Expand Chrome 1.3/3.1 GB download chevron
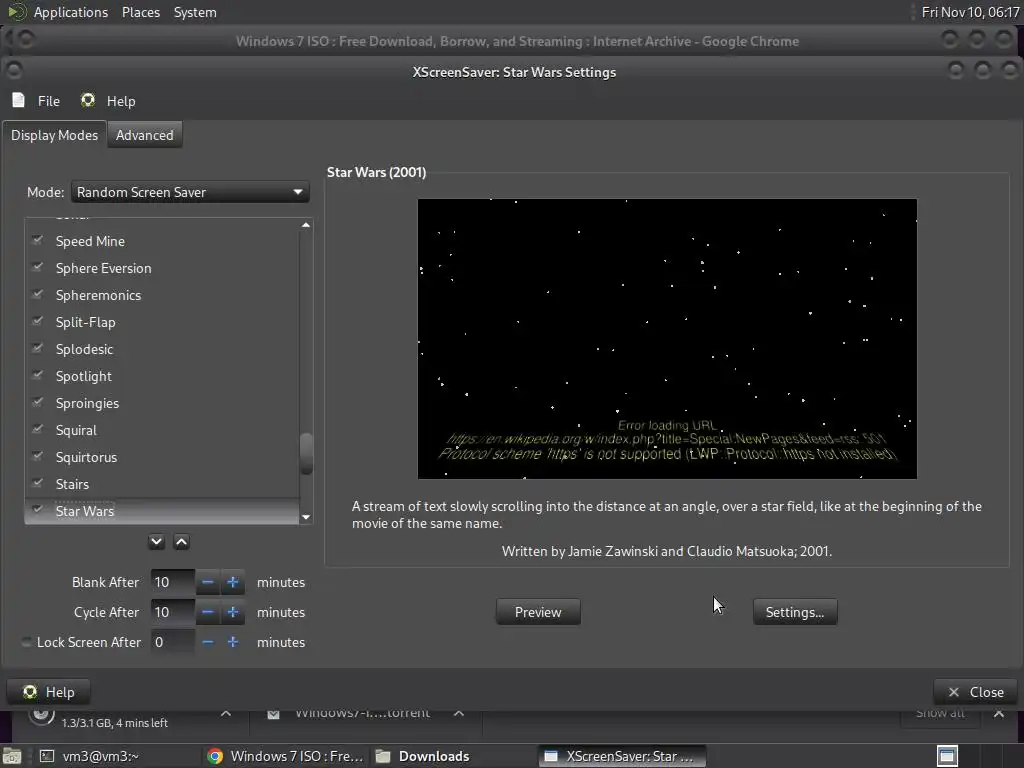 point(226,713)
